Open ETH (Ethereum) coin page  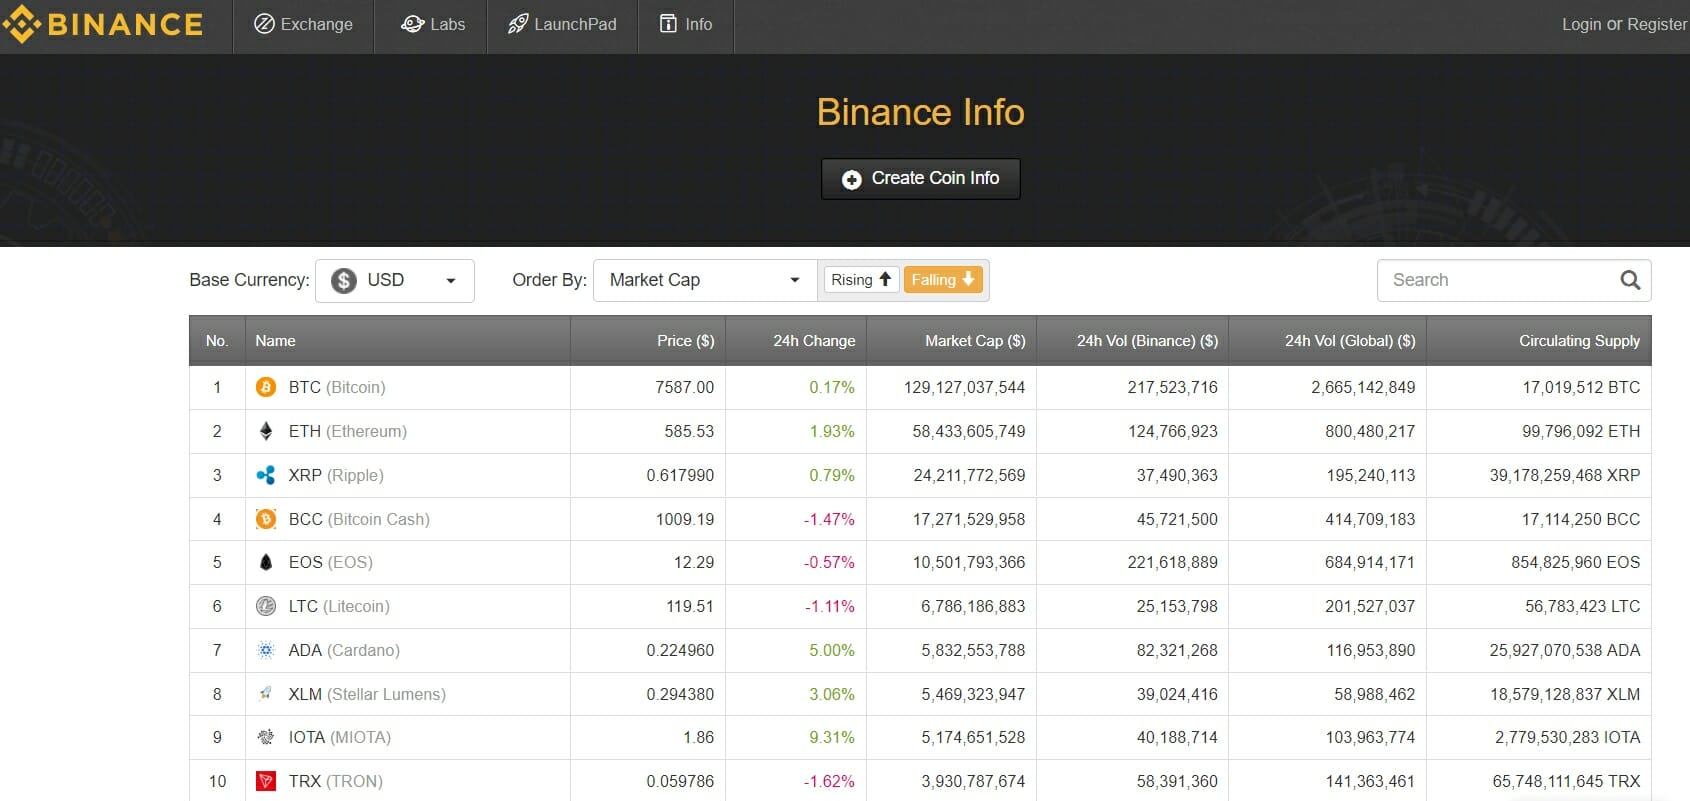(348, 431)
